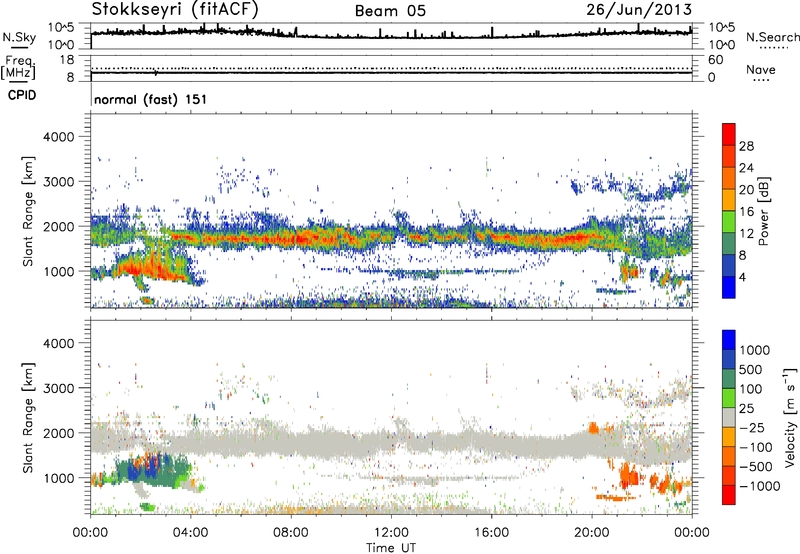Click the 'N.Sky' legend label
800x554 pixels.
(19, 37)
